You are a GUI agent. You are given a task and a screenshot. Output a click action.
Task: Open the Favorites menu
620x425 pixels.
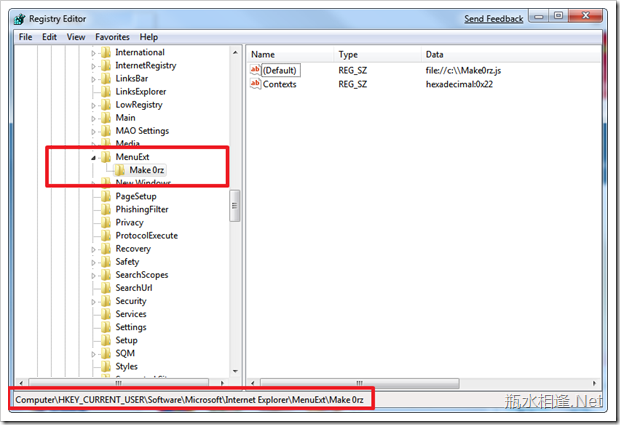113,37
